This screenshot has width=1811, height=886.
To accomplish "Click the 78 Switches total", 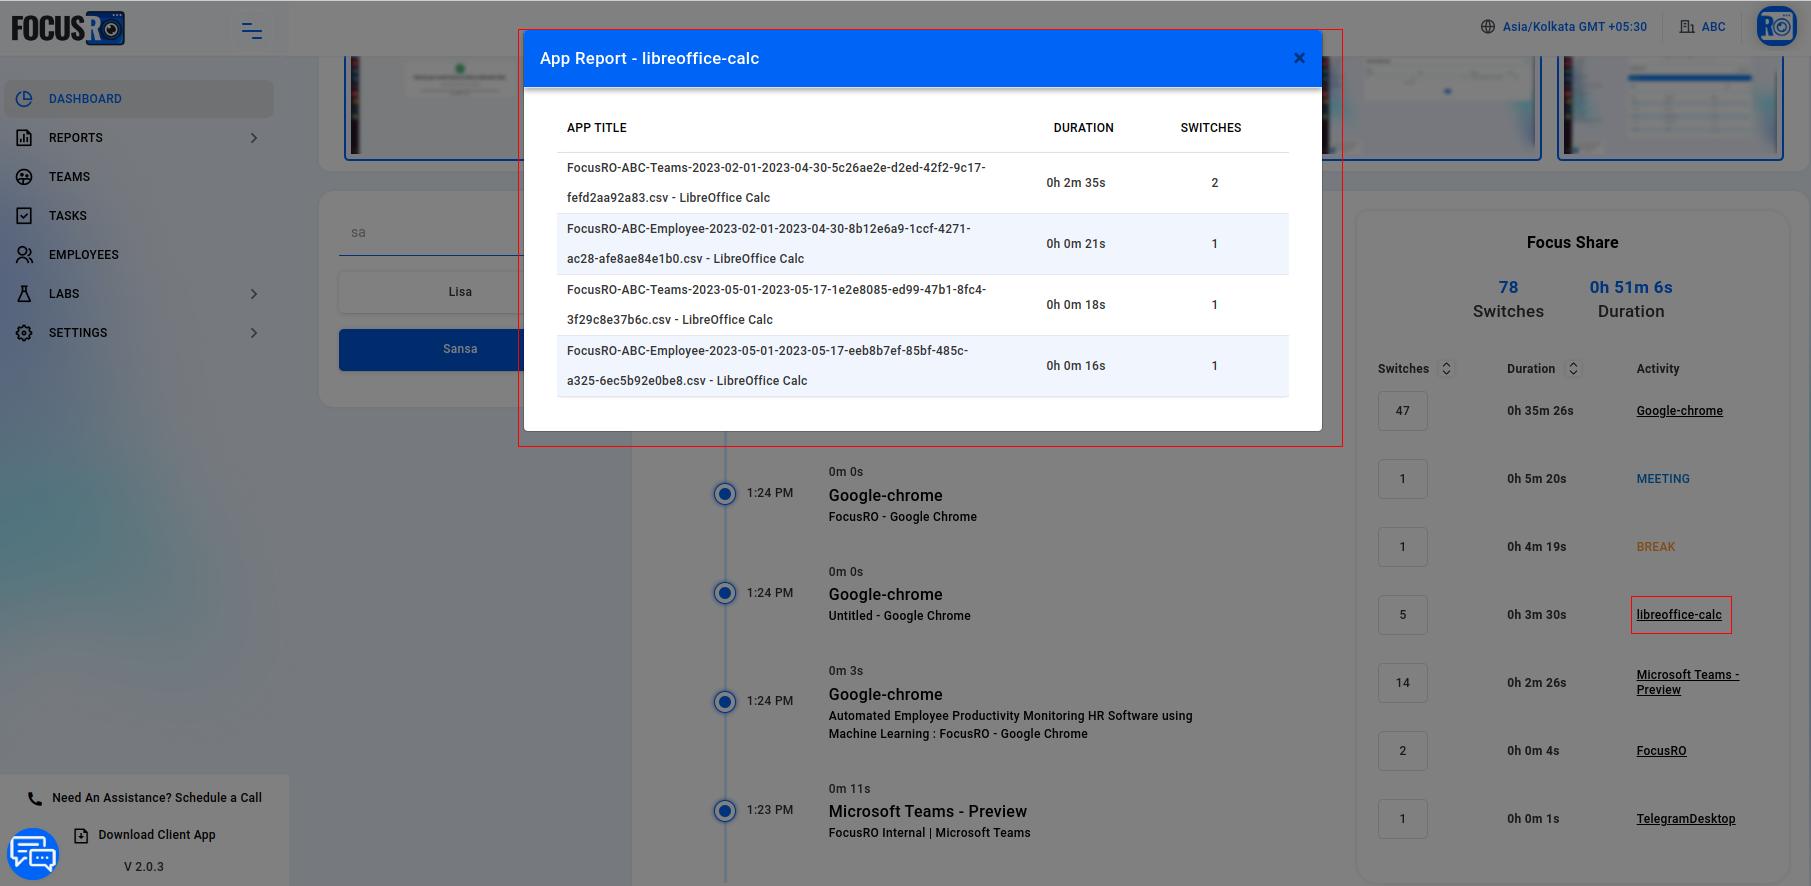I will 1508,299.
